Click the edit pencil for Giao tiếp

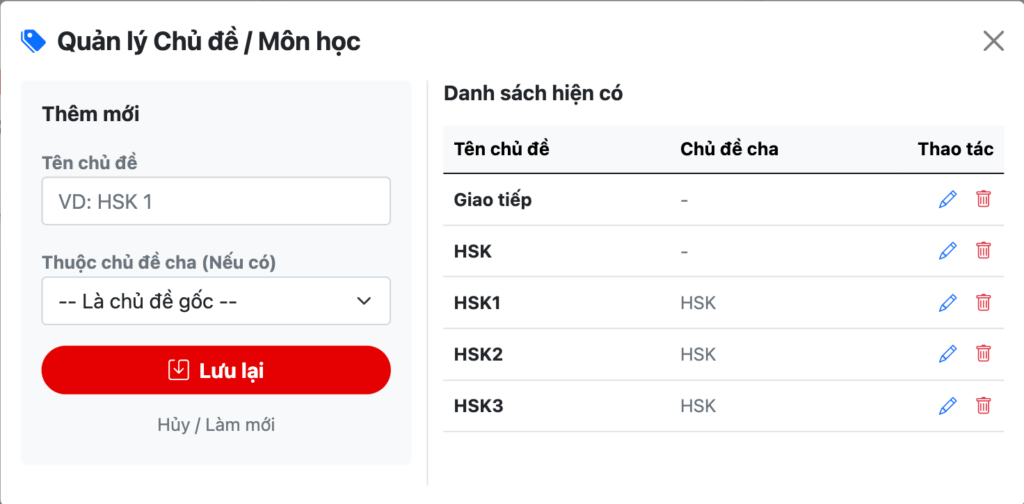point(947,200)
